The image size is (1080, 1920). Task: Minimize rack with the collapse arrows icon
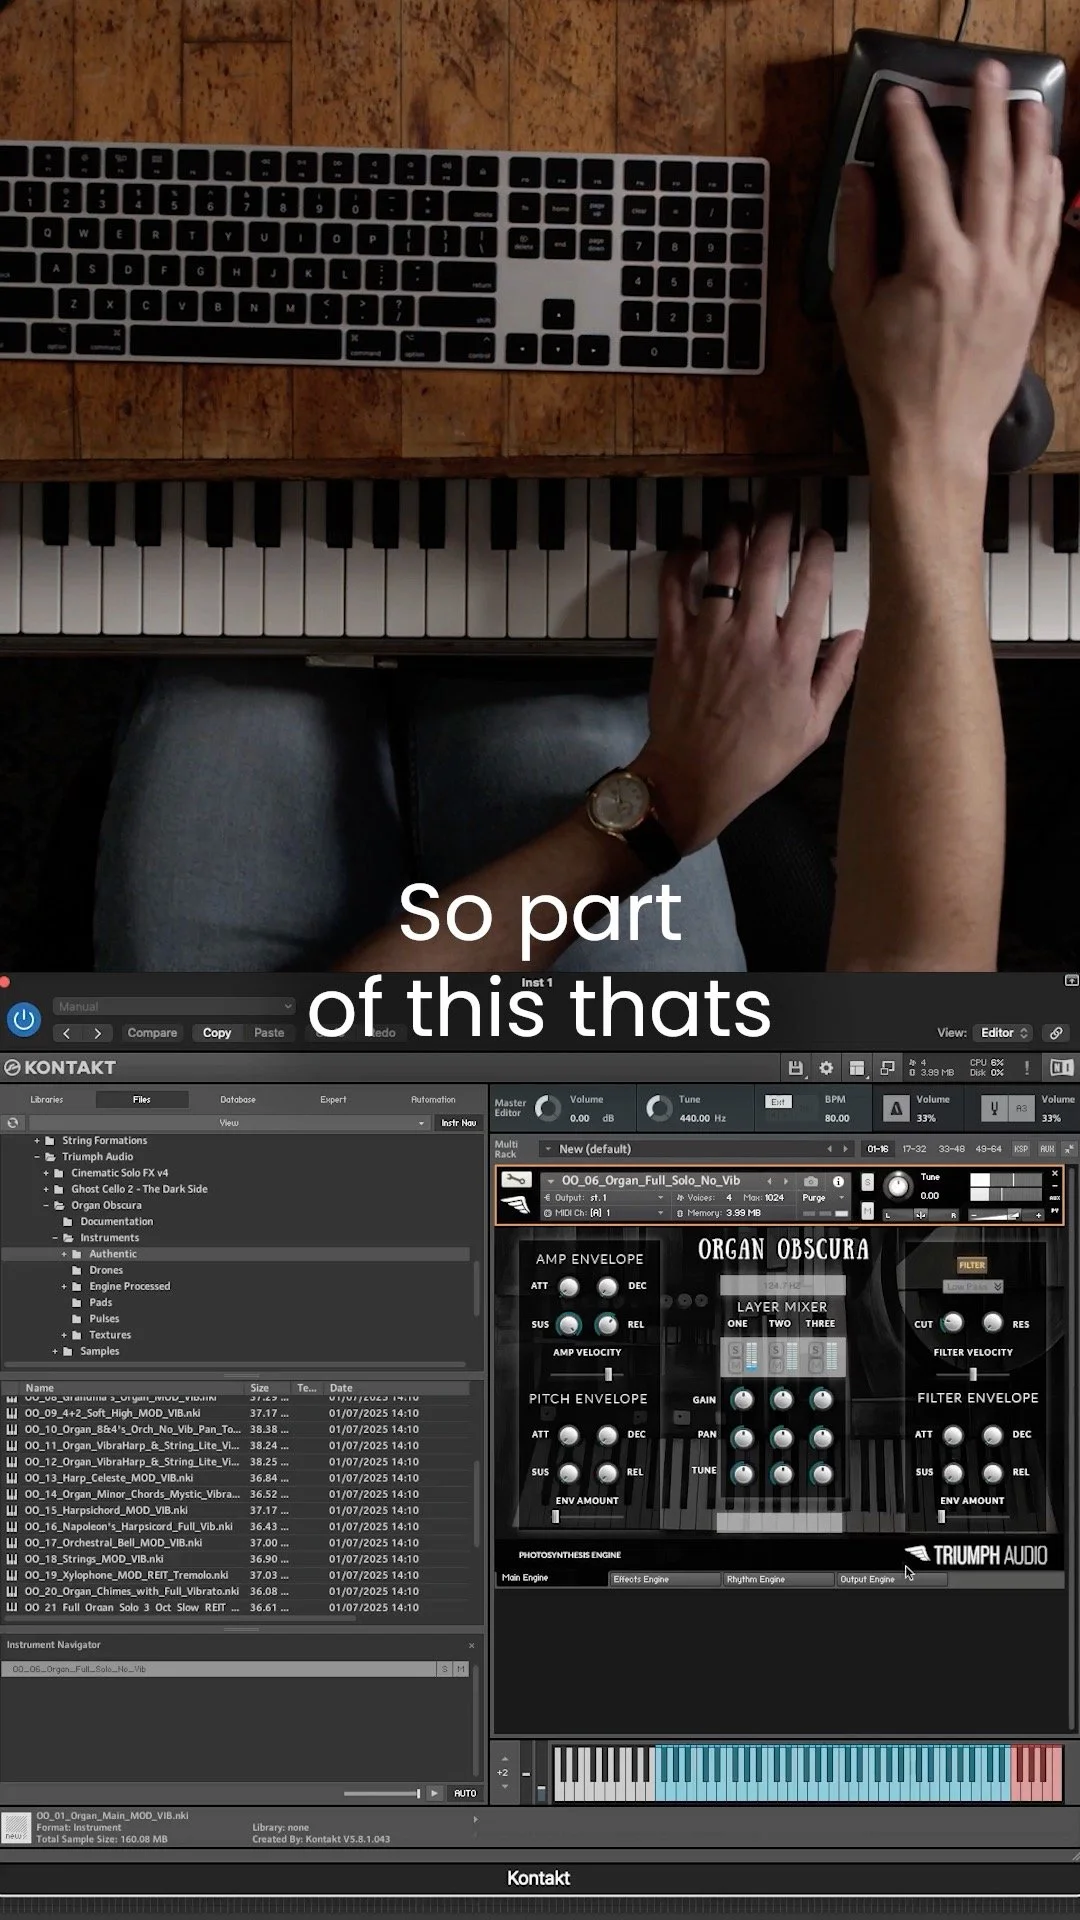point(1069,1149)
